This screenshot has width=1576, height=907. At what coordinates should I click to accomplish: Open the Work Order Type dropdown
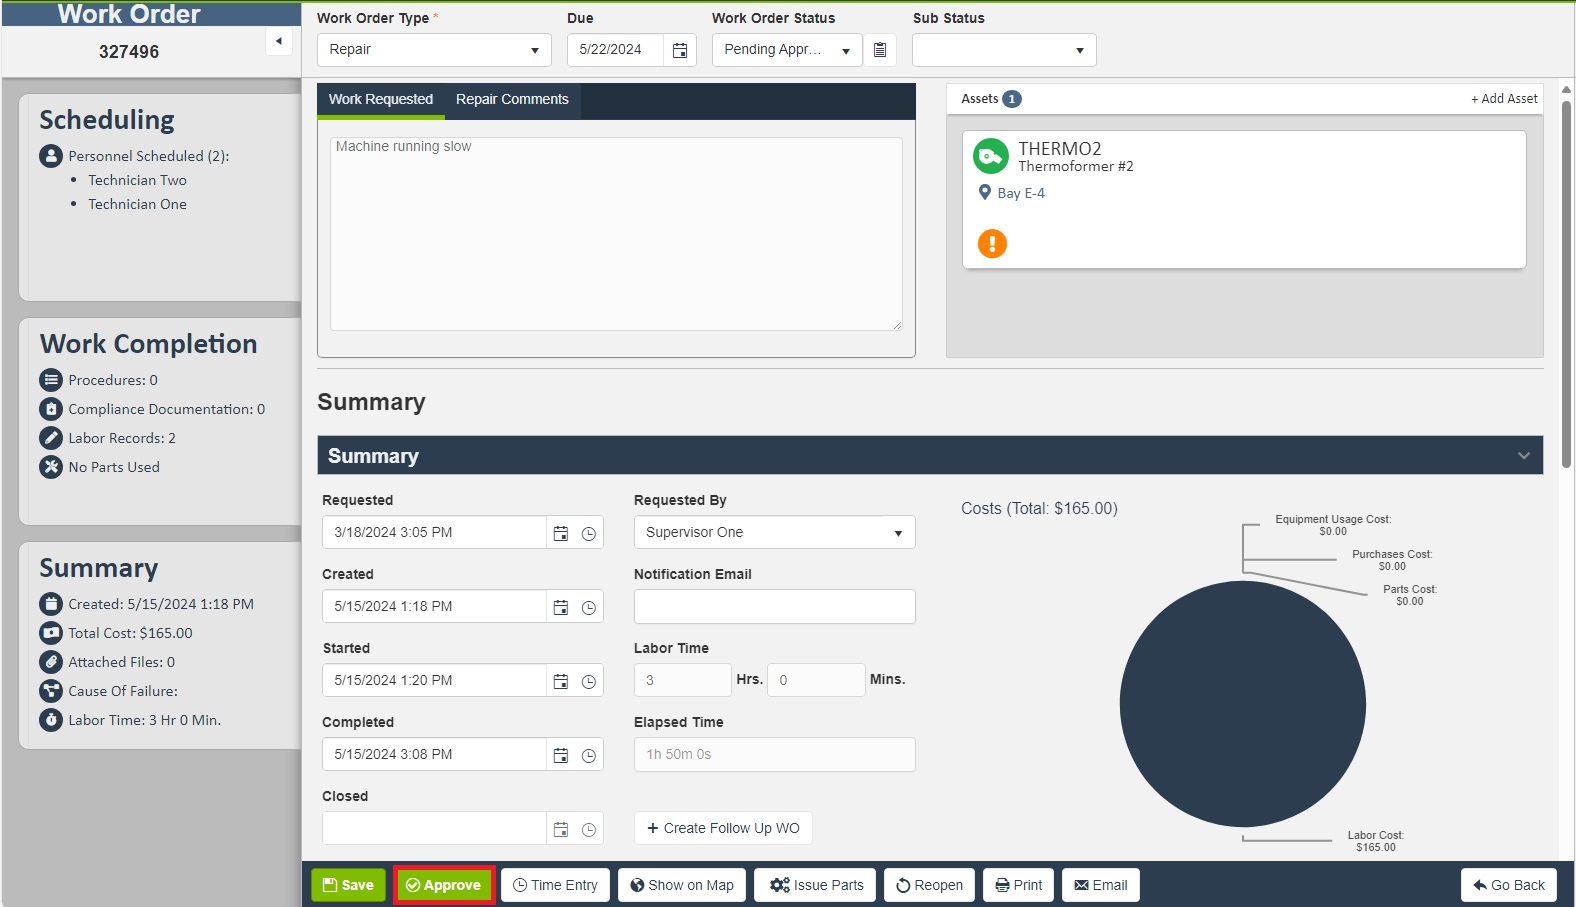coord(434,50)
